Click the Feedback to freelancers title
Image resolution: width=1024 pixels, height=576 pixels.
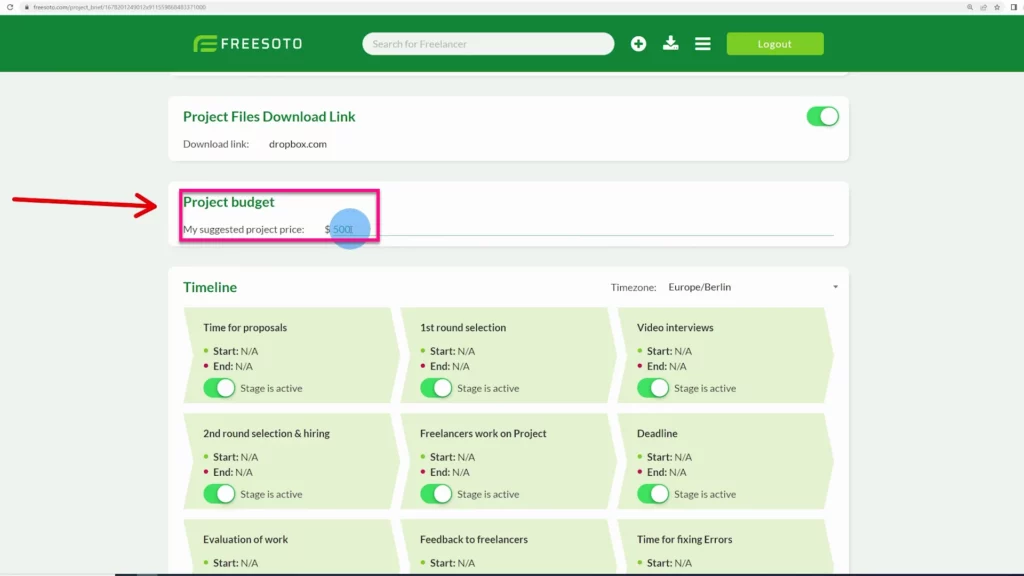(x=473, y=539)
